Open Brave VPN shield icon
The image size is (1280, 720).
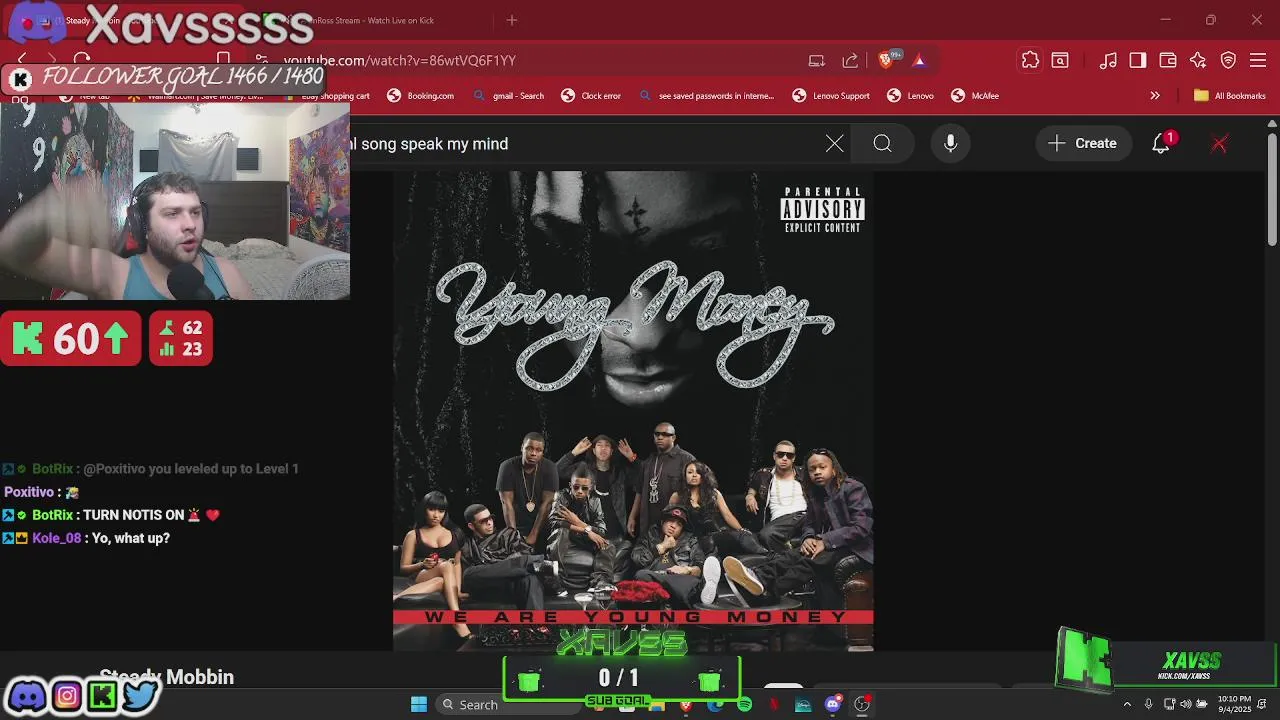tap(1228, 60)
